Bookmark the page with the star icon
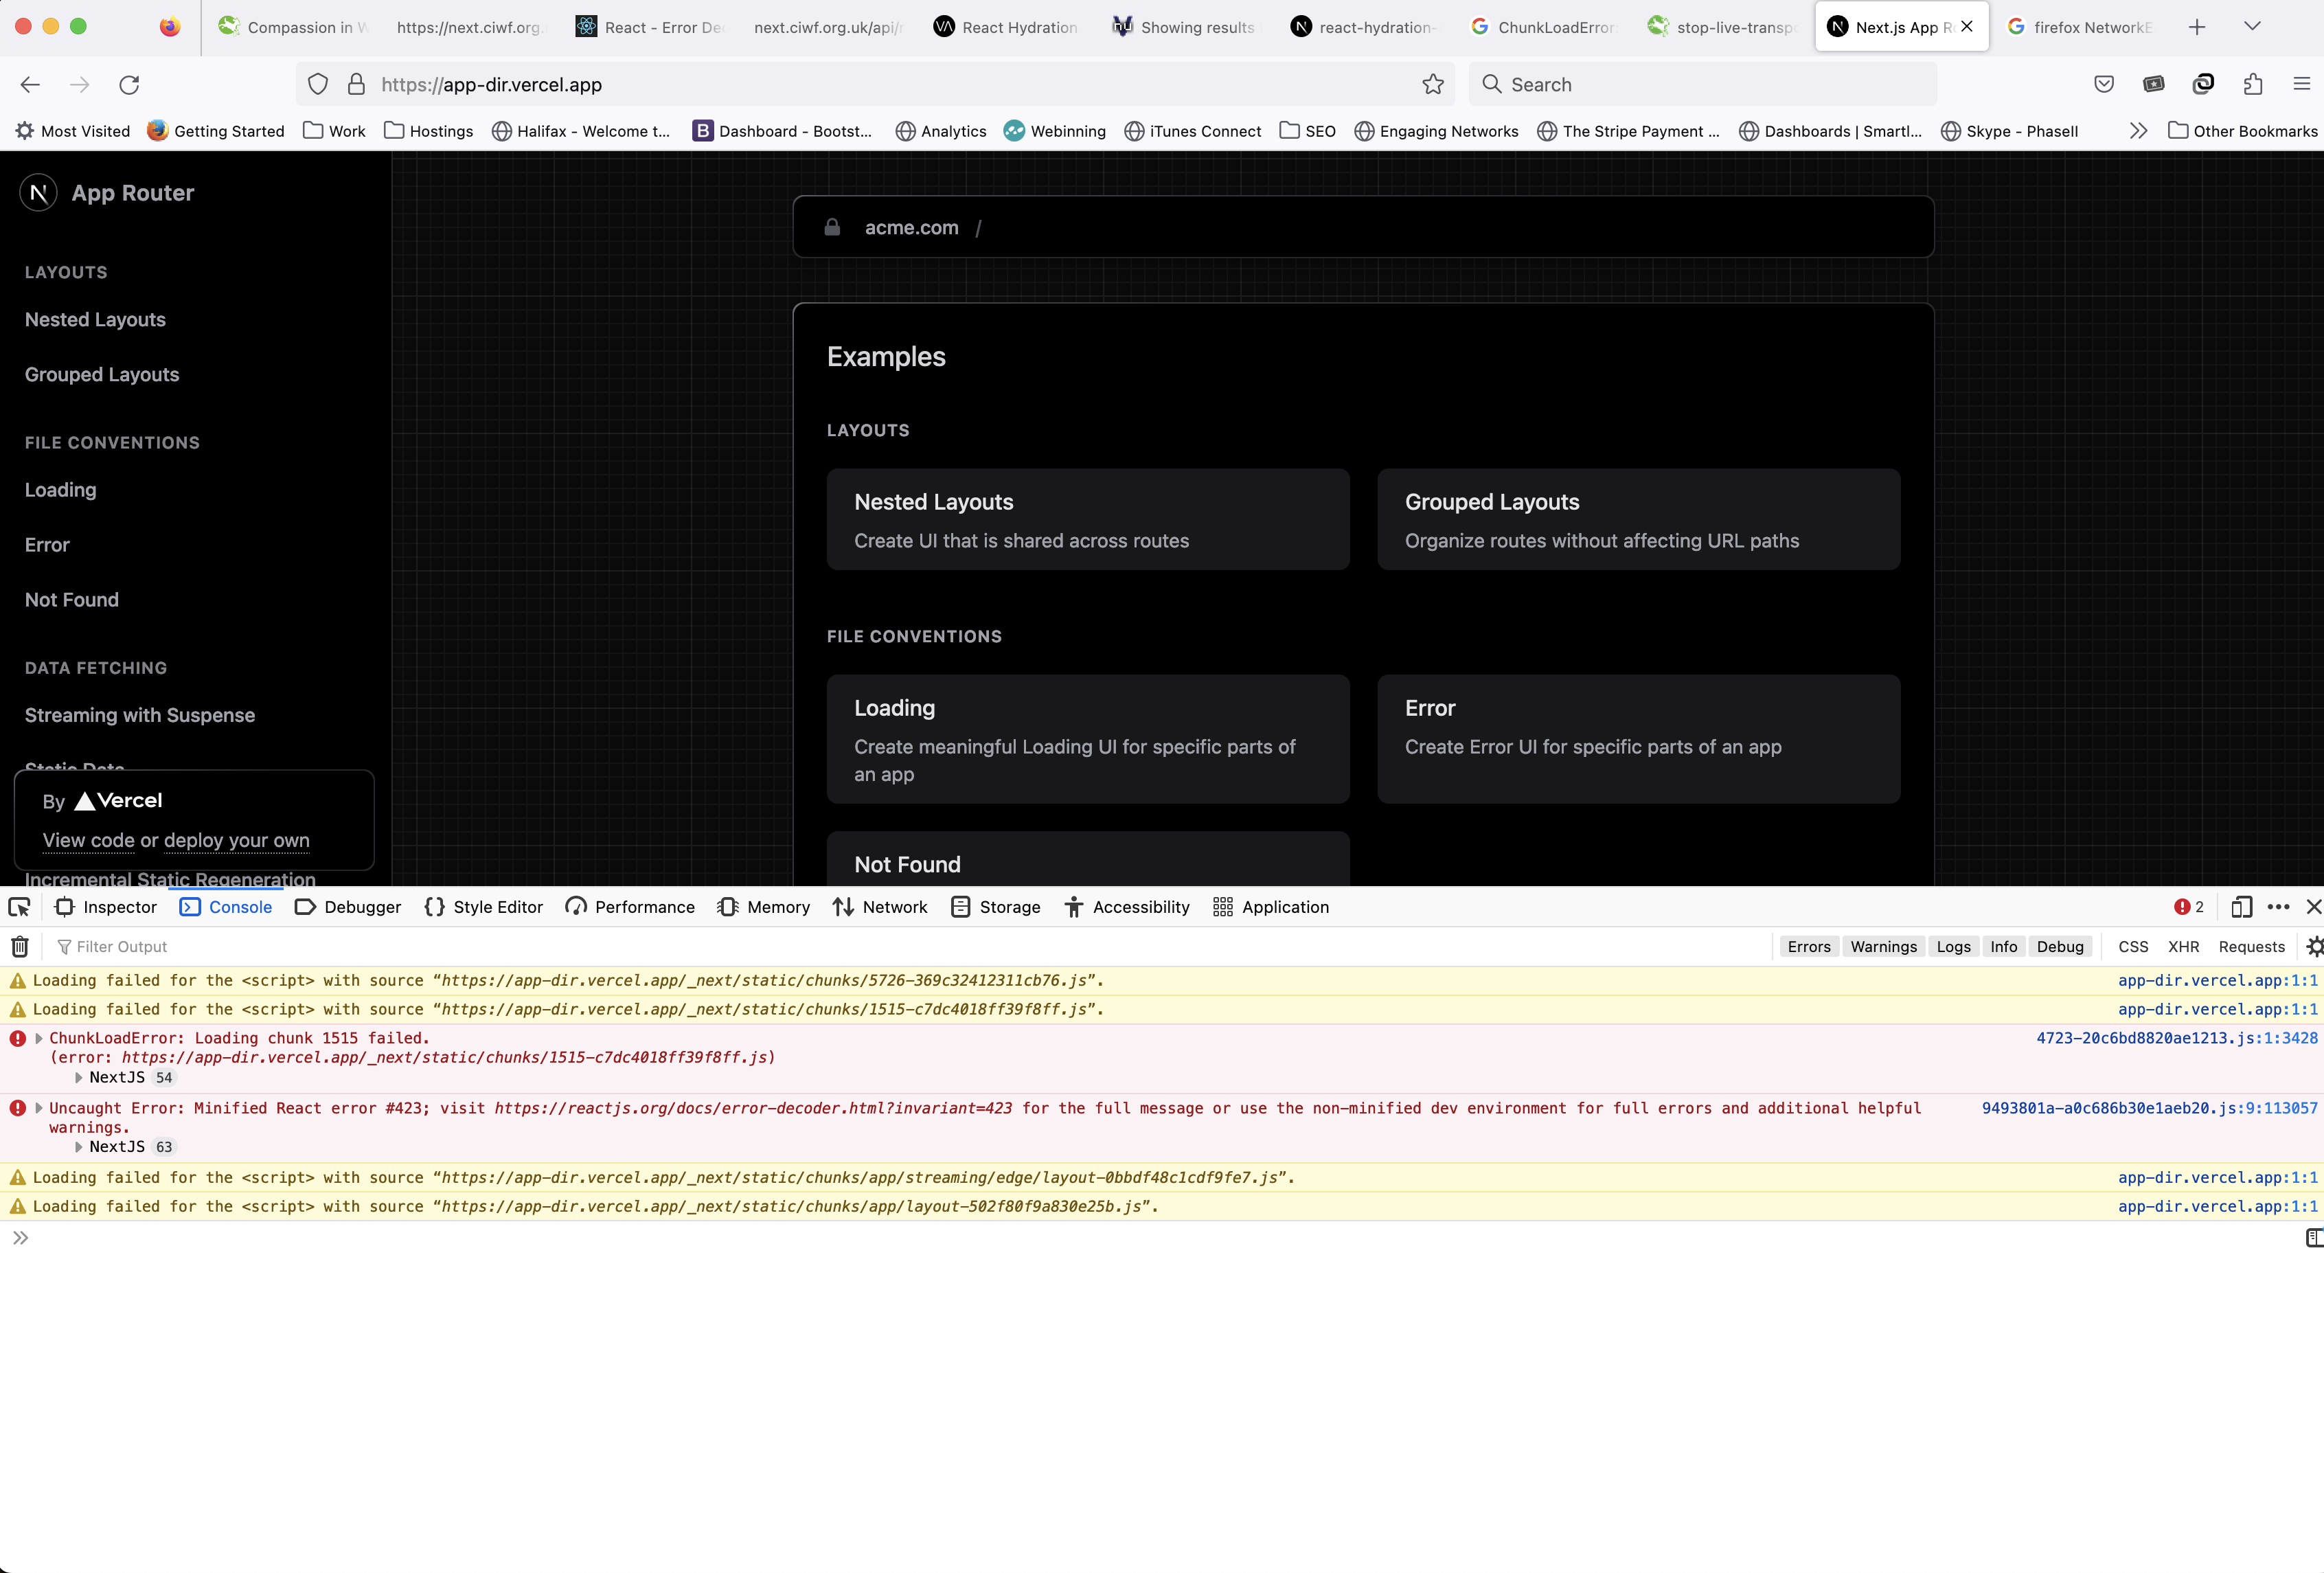Viewport: 2324px width, 1573px height. 1433,84
